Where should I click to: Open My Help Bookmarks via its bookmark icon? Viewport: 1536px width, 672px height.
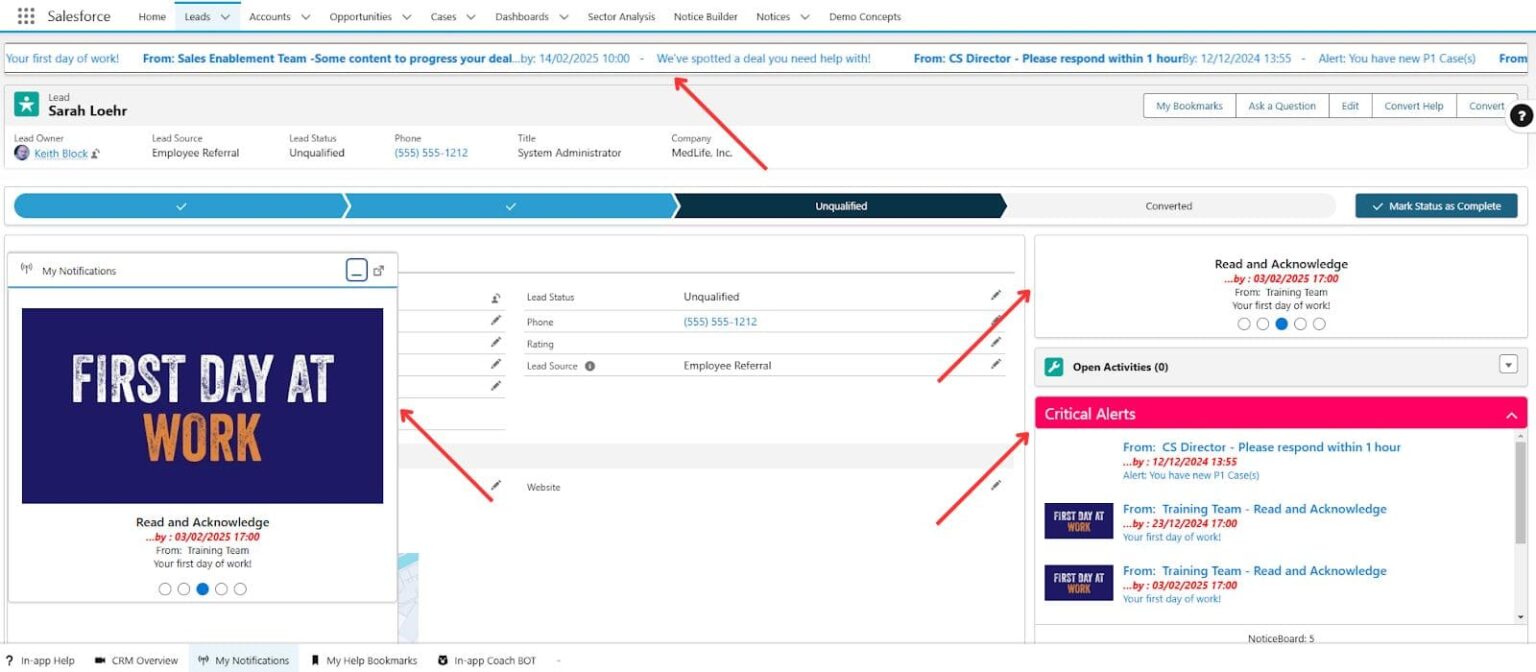pyautogui.click(x=315, y=660)
